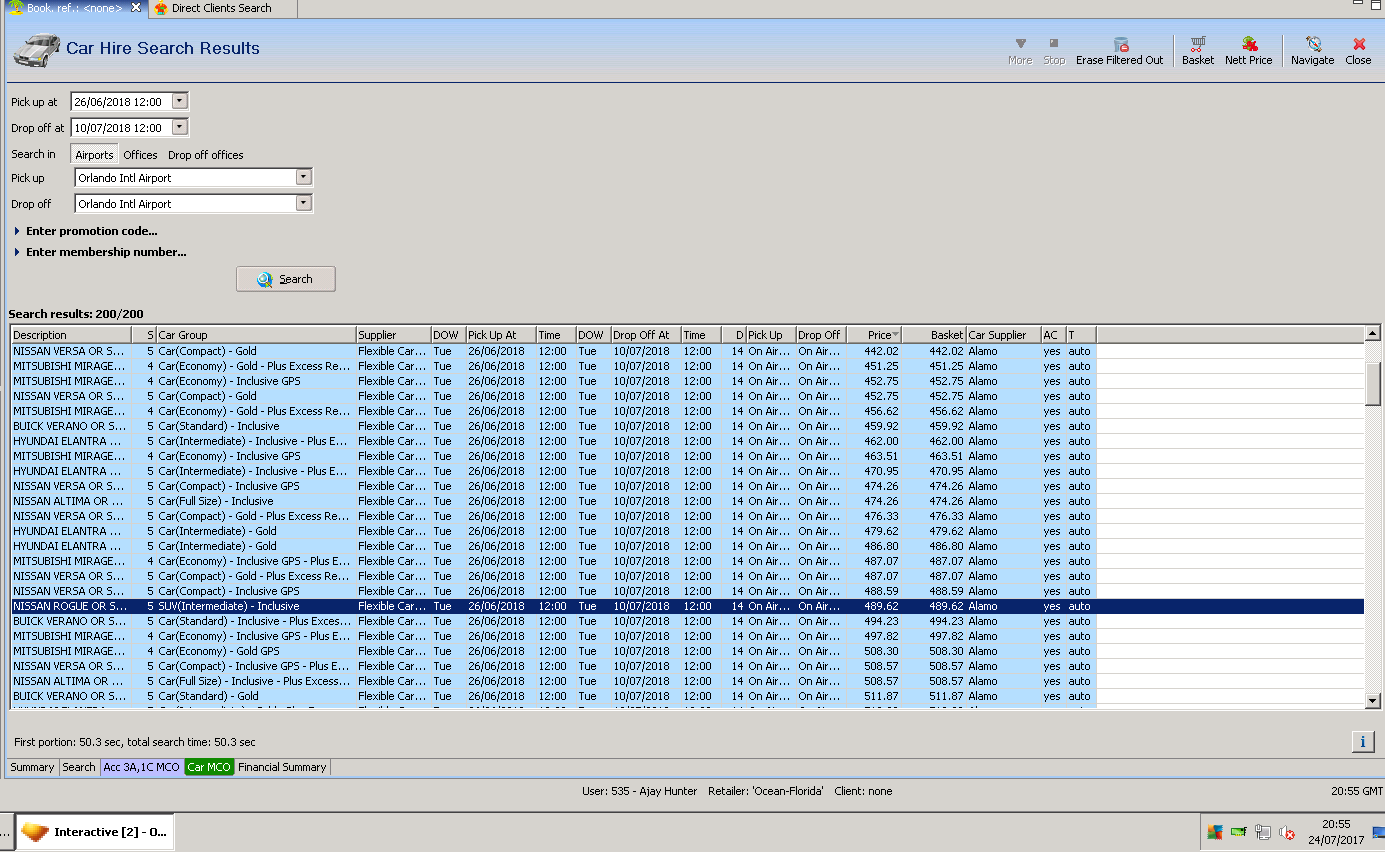
Task: Click the Search button
Action: pyautogui.click(x=285, y=279)
